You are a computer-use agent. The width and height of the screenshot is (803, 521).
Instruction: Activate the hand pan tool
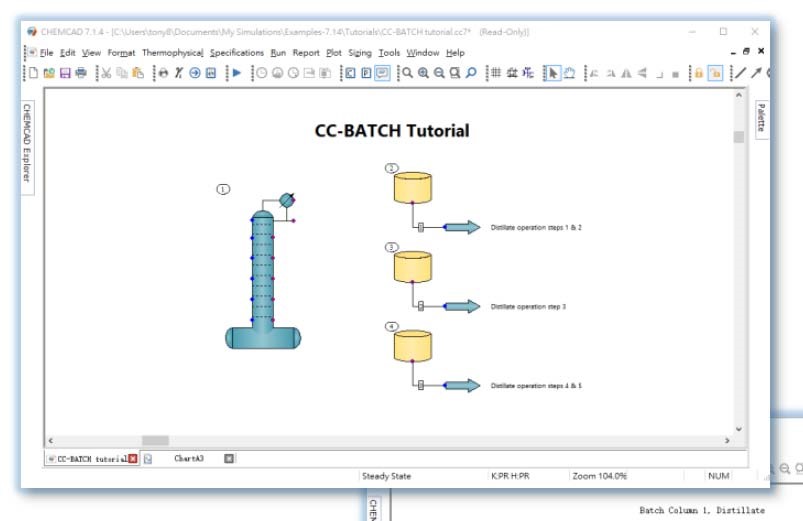[569, 73]
